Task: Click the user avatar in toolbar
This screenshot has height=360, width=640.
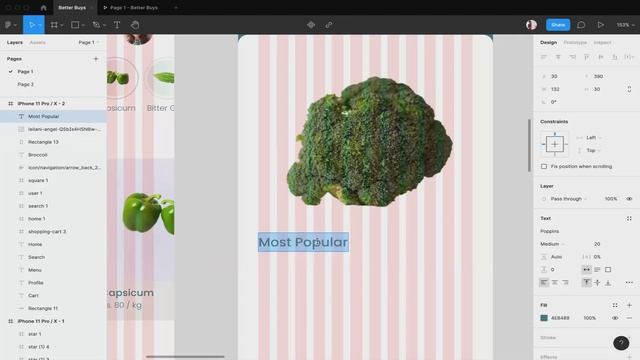Action: 531,25
